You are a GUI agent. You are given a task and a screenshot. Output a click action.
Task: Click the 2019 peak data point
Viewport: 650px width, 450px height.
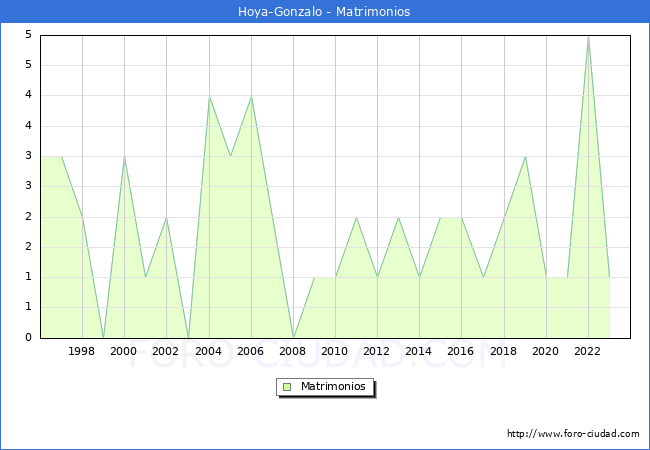[x=525, y=157]
